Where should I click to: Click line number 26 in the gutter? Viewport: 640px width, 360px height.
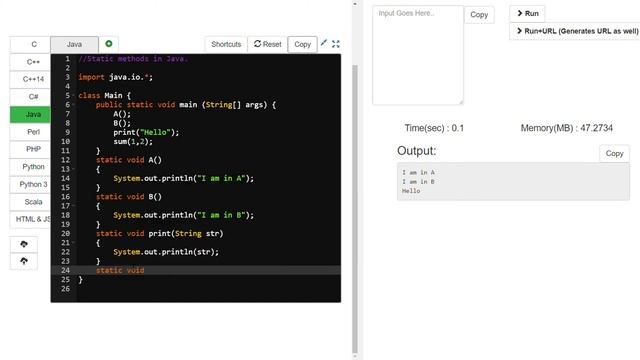pyautogui.click(x=65, y=289)
